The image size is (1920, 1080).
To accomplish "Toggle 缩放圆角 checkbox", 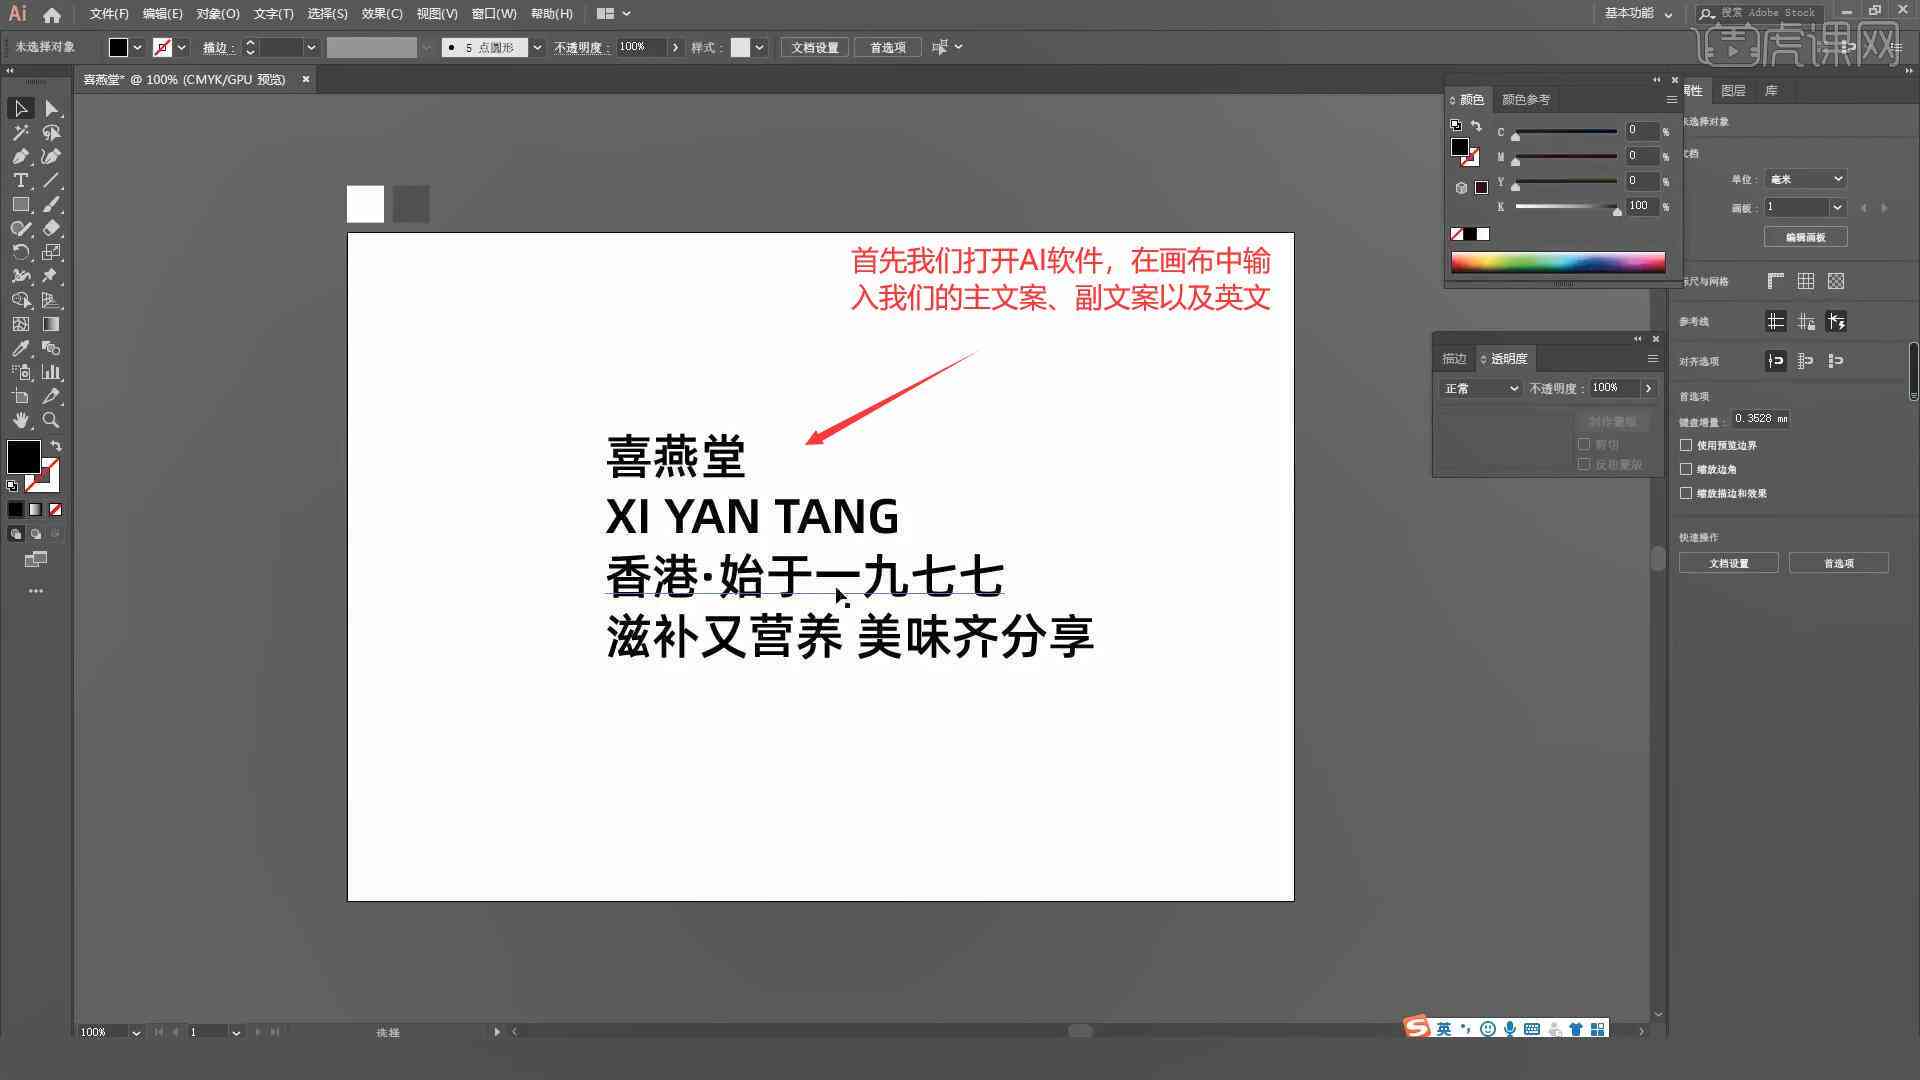I will pos(1688,468).
